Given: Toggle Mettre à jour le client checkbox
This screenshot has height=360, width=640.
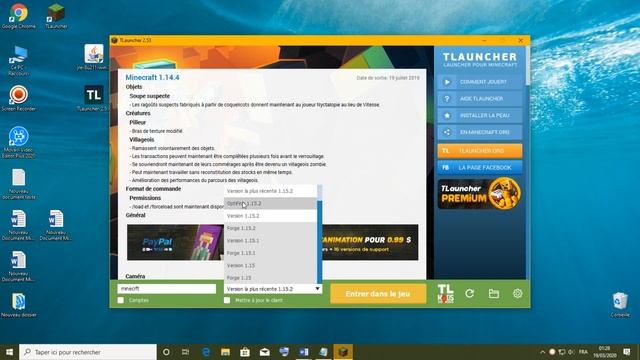Looking at the screenshot, I should tap(227, 300).
